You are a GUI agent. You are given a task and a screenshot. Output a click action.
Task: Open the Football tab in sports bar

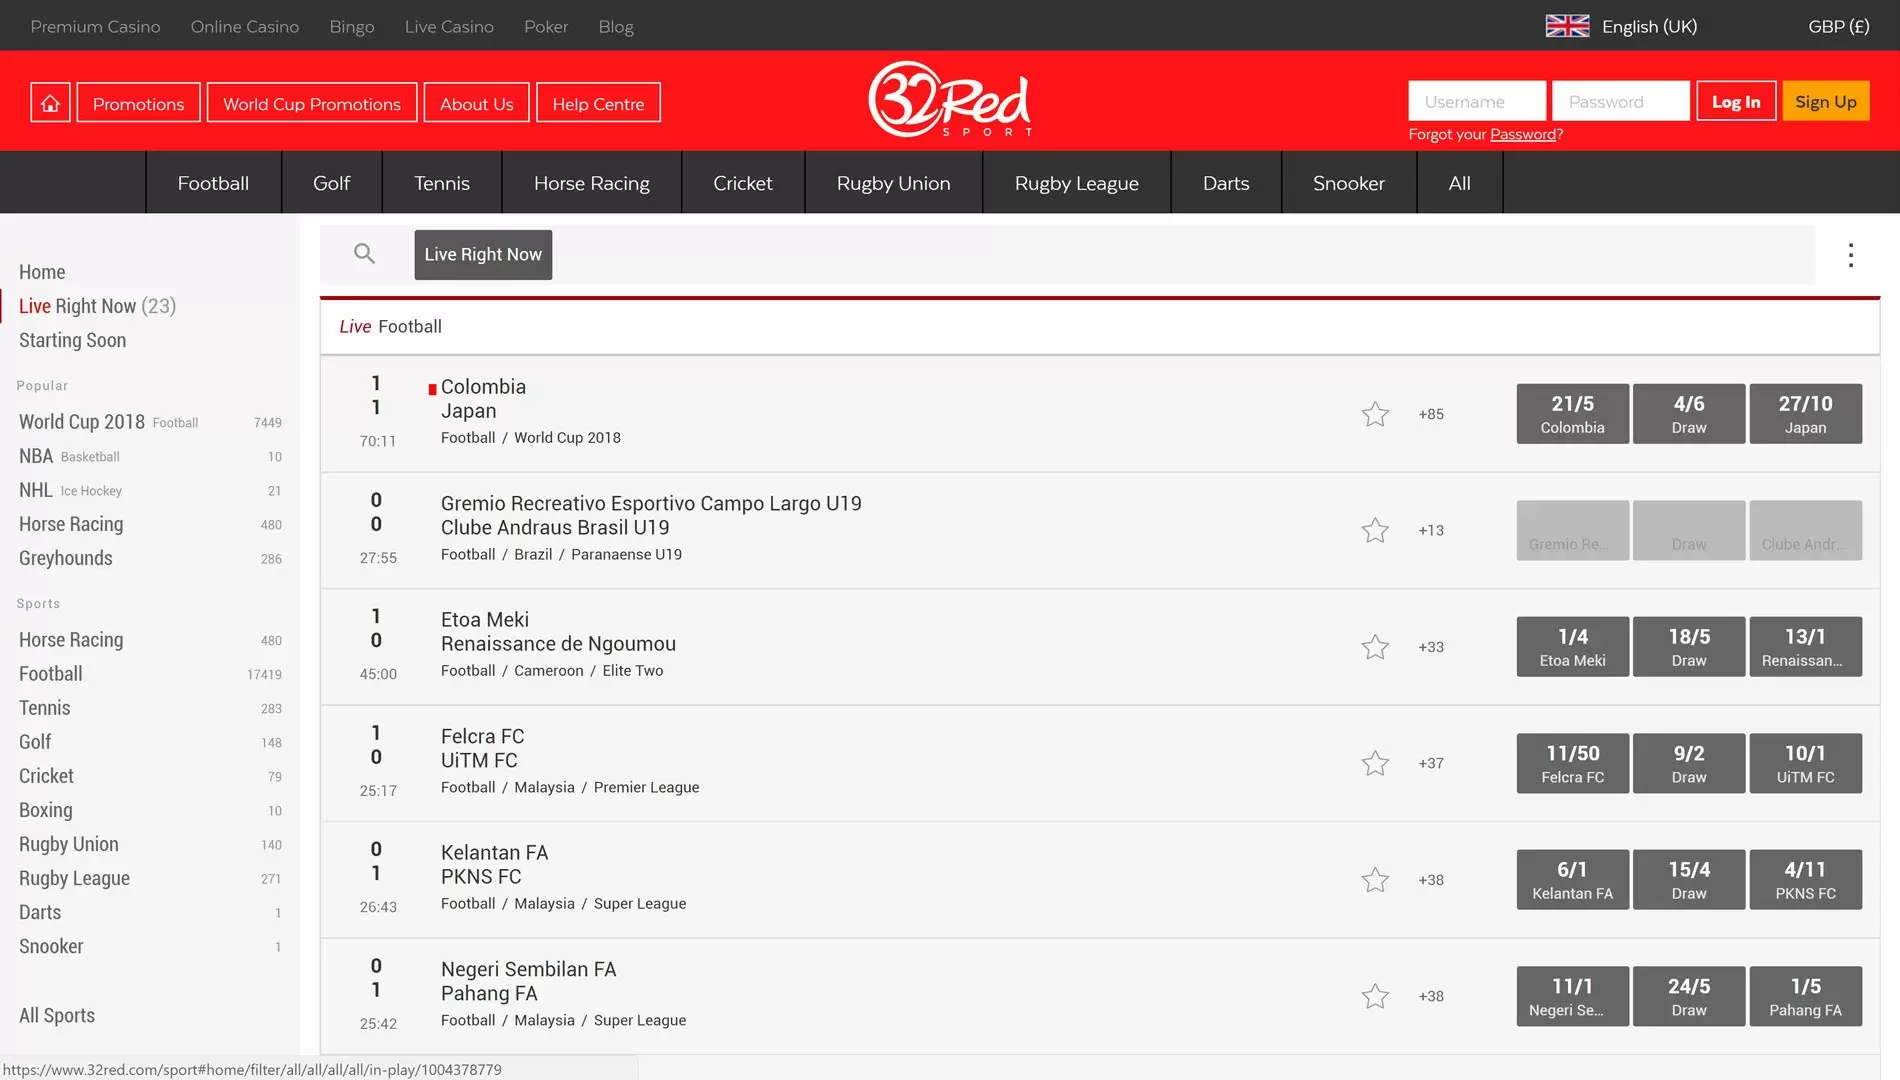click(213, 183)
